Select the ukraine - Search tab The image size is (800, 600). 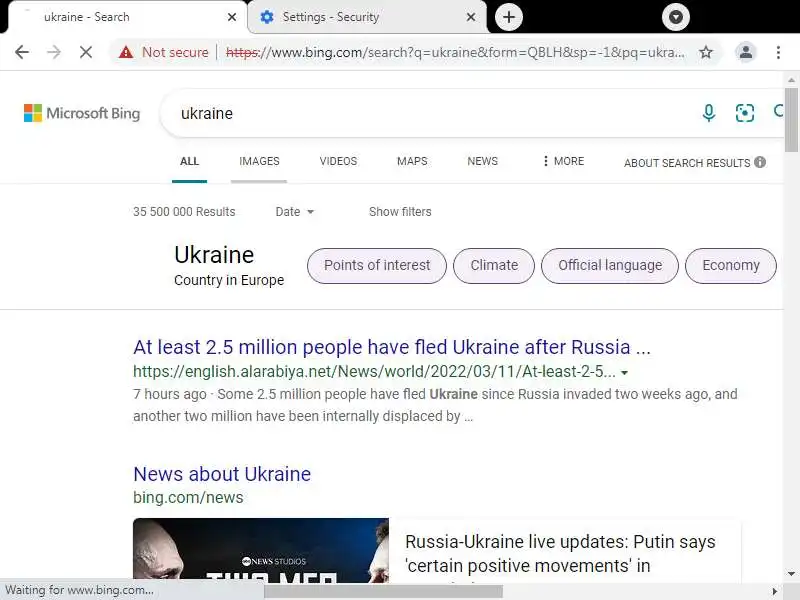[x=128, y=17]
